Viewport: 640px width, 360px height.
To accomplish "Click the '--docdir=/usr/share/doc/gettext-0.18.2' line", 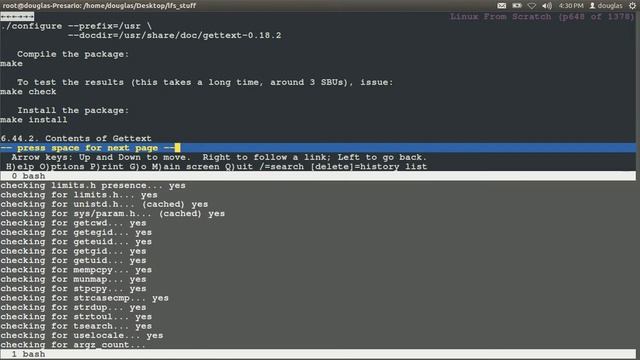I will 174,36.
